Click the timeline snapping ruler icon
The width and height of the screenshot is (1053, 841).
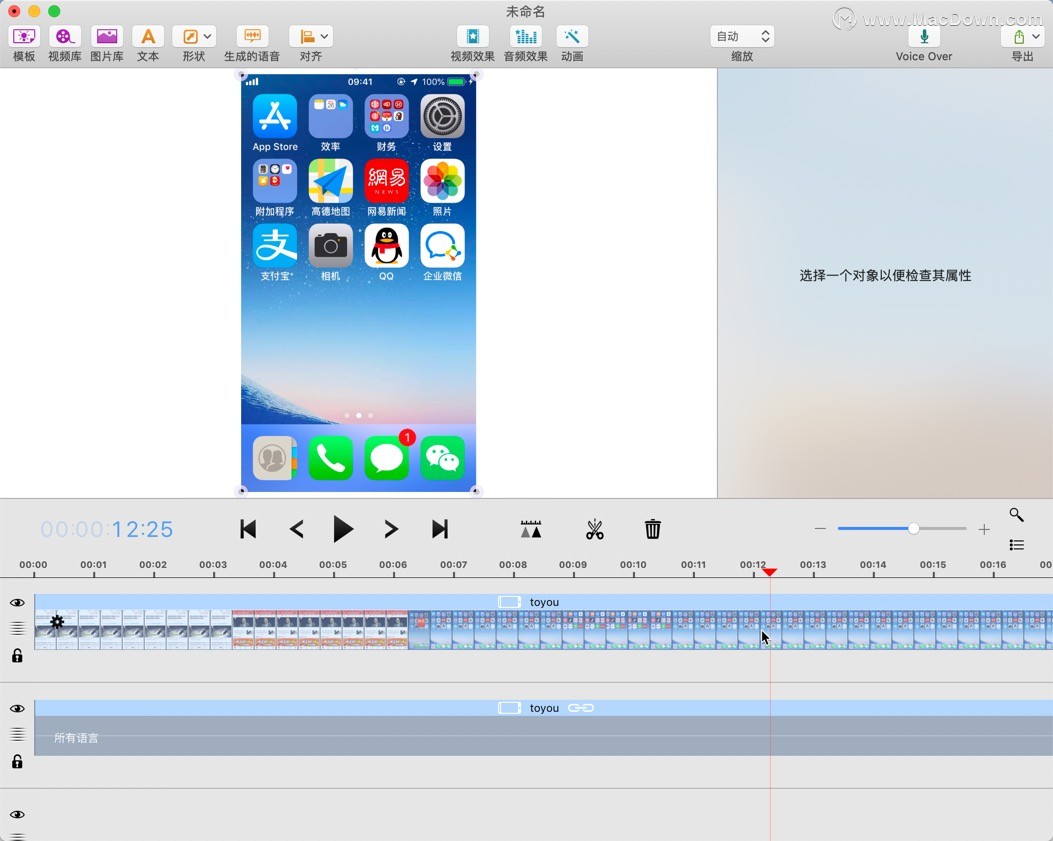pyautogui.click(x=531, y=529)
